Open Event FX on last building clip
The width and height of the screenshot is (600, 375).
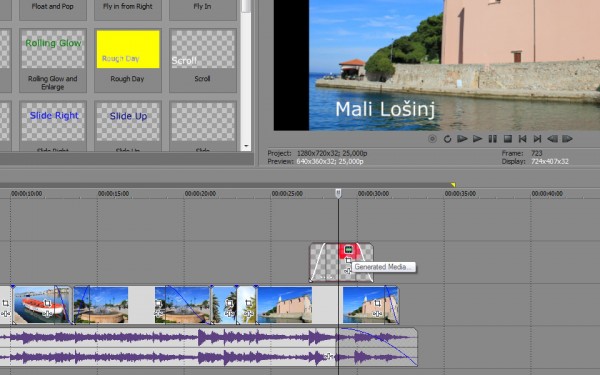(377, 314)
